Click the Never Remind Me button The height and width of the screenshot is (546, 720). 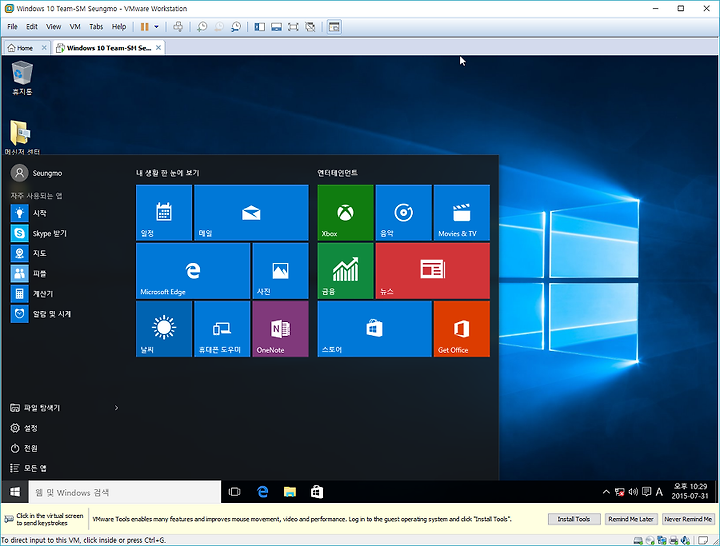click(x=688, y=519)
